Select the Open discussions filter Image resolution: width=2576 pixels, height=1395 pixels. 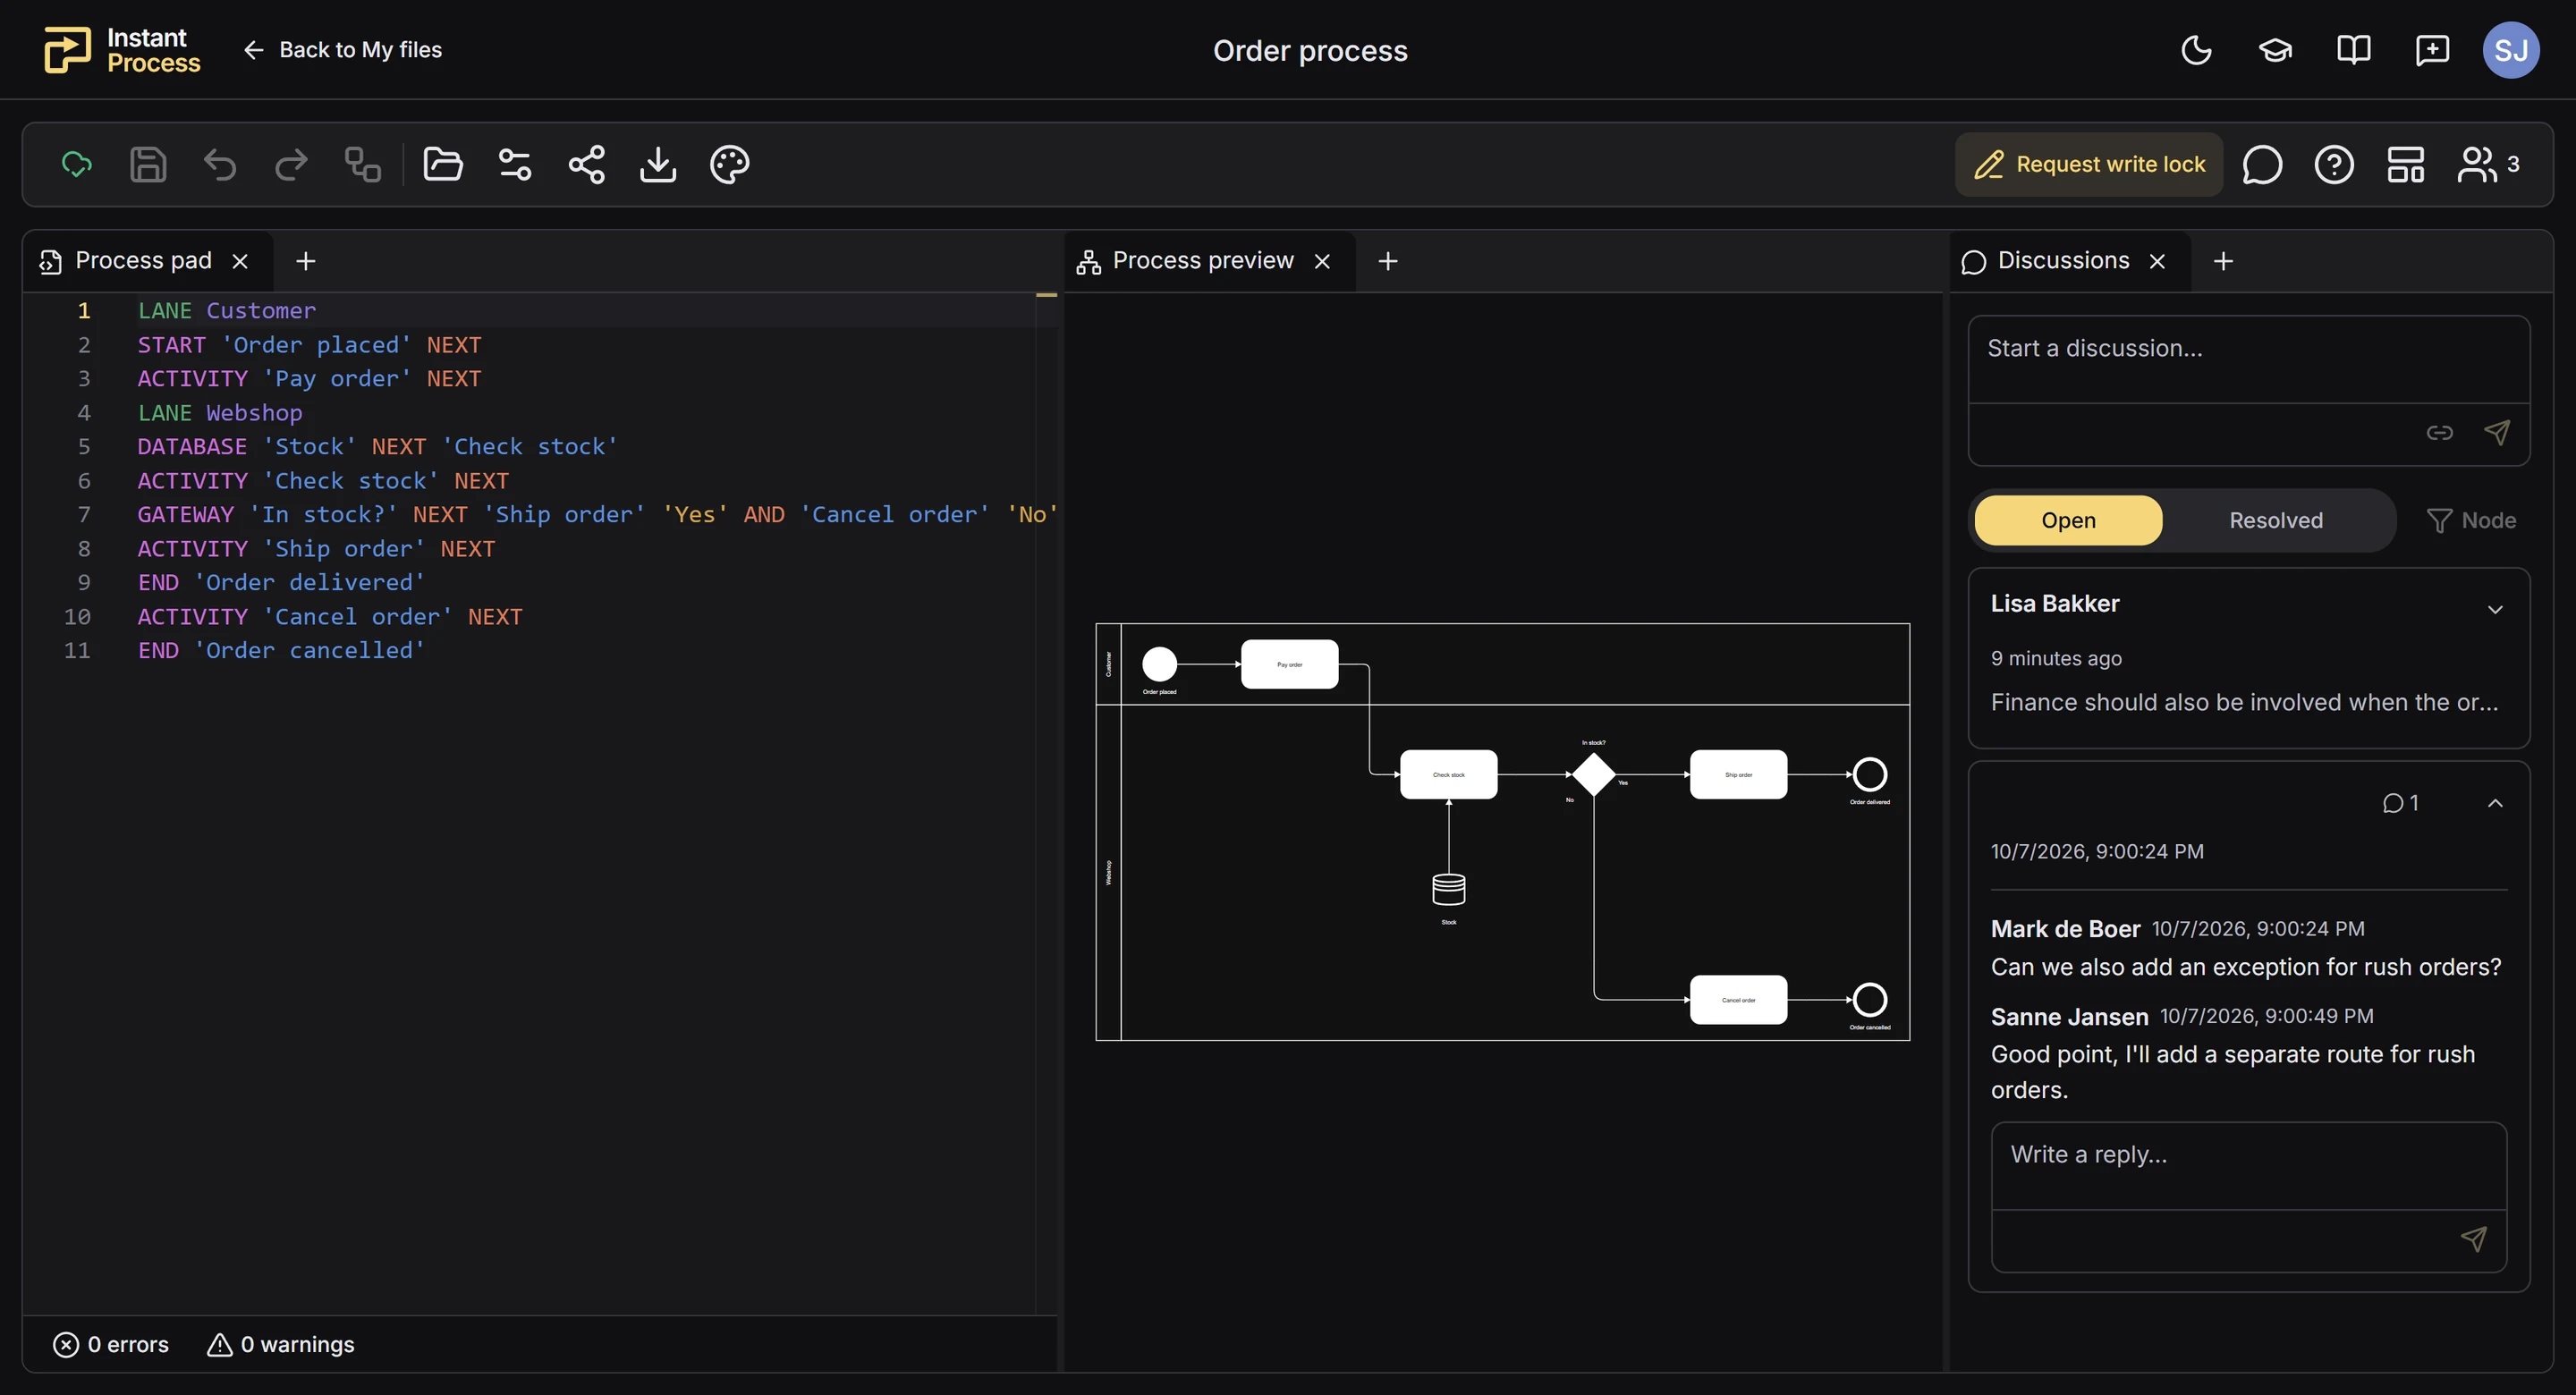[x=2068, y=520]
